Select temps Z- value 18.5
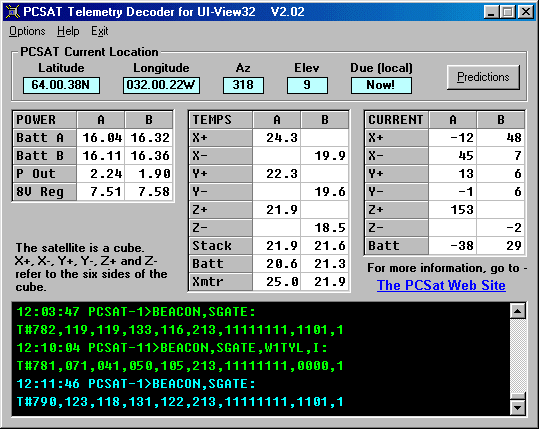The image size is (539, 429). [x=325, y=228]
